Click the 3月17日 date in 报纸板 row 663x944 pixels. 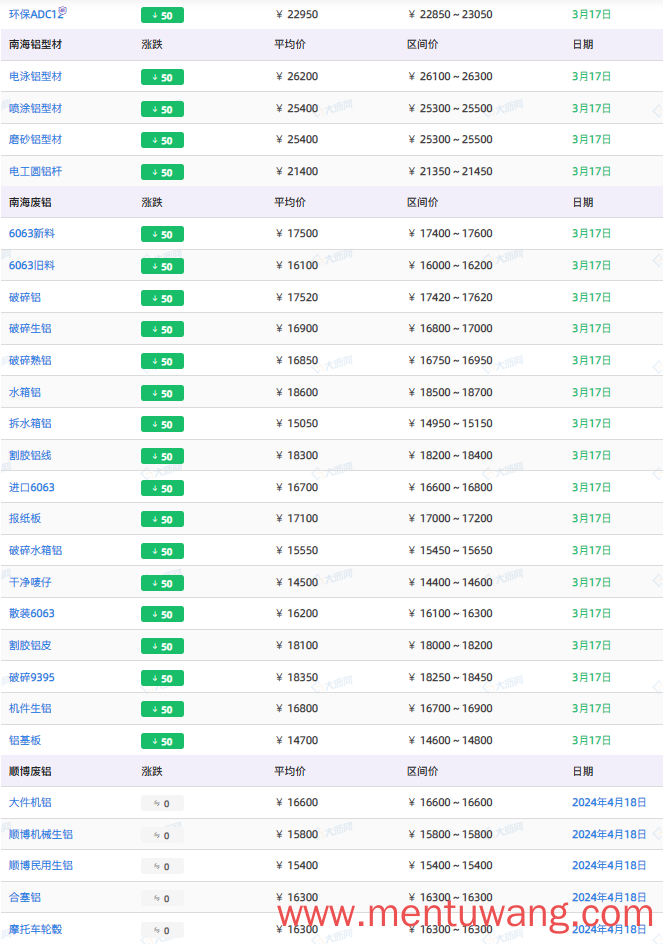pyautogui.click(x=591, y=519)
